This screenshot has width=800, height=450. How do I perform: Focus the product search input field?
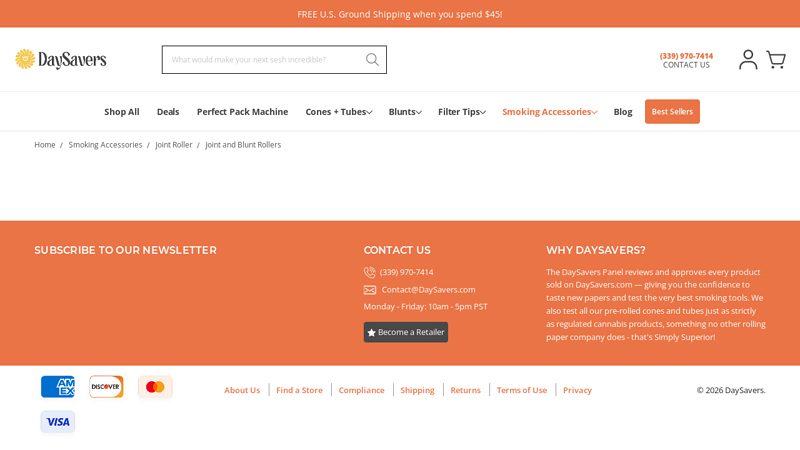tap(260, 60)
